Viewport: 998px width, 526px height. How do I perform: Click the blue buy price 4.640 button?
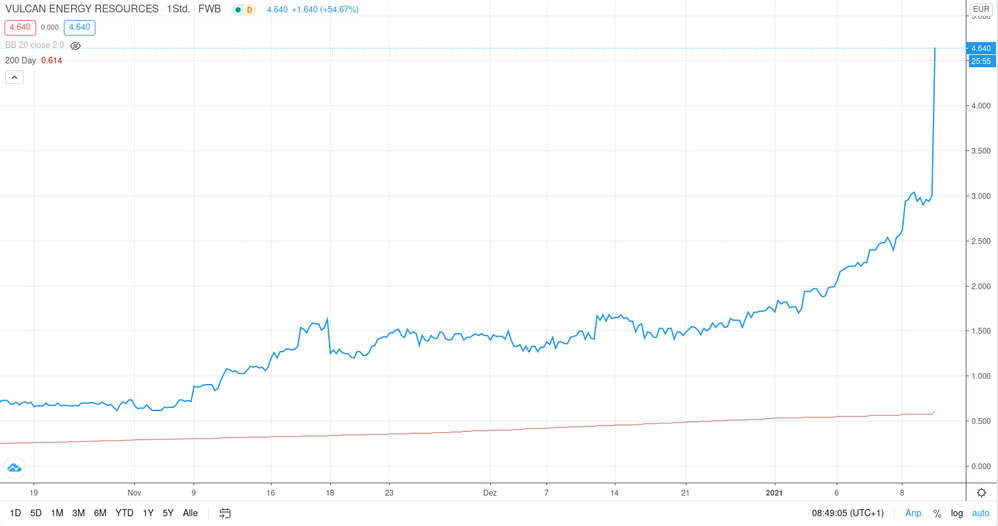[x=80, y=28]
